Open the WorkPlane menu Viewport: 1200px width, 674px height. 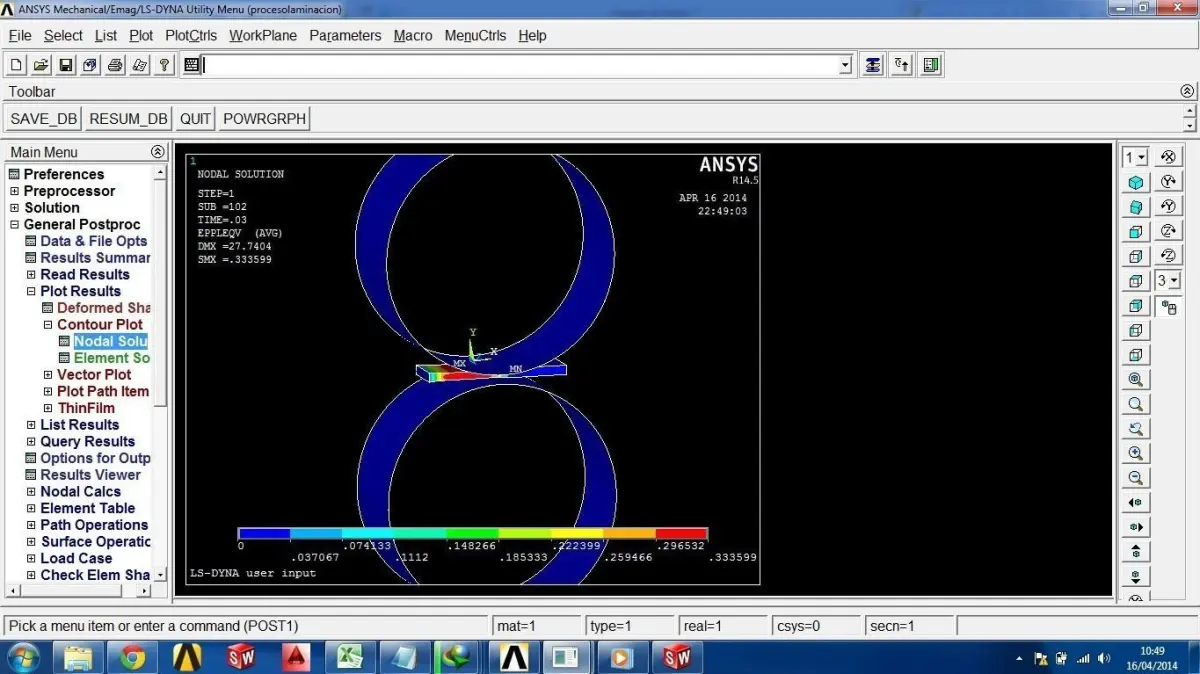pyautogui.click(x=263, y=35)
